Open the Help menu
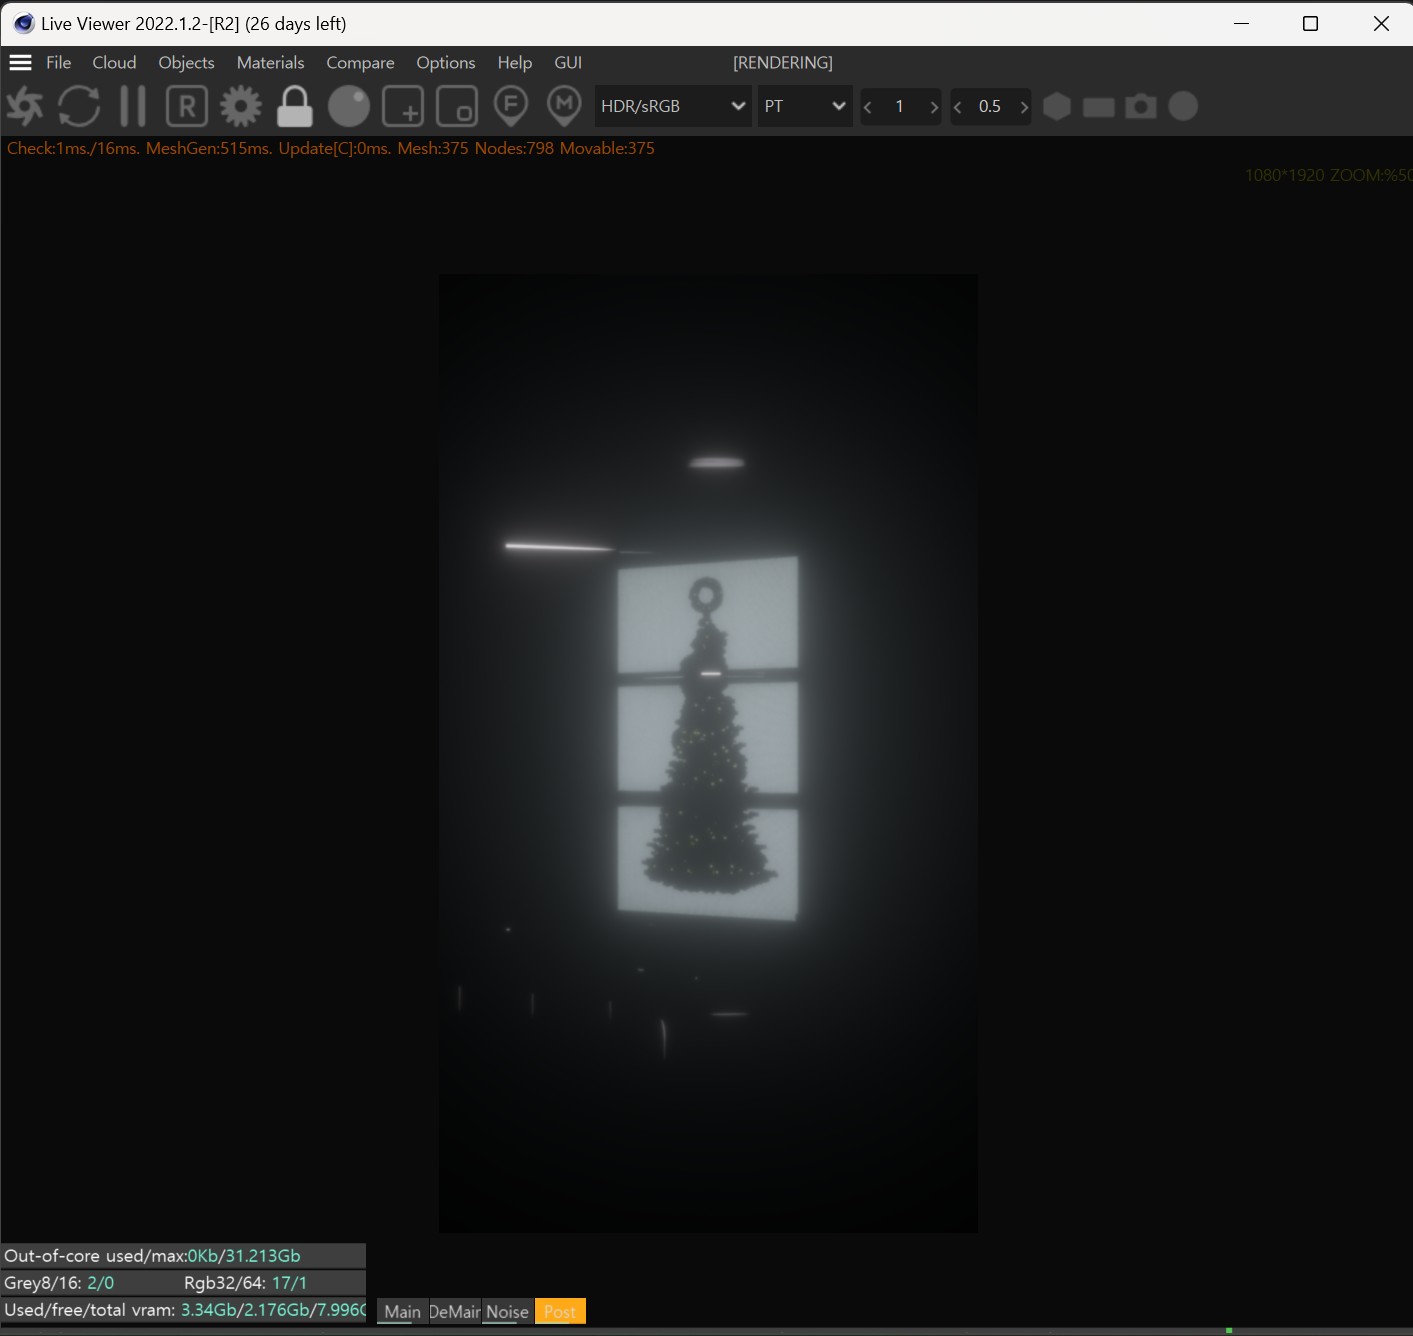Screen dimensions: 1413x1336 pos(515,62)
